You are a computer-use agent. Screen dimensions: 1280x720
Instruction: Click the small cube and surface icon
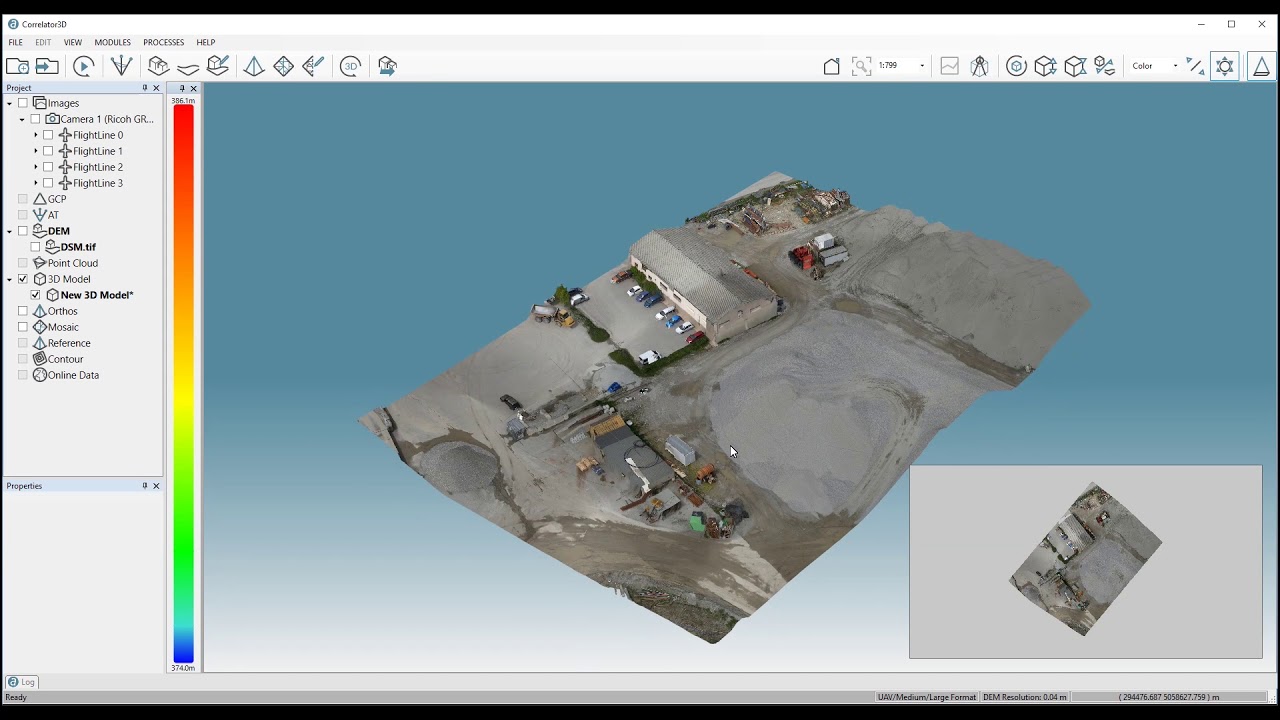[1104, 66]
